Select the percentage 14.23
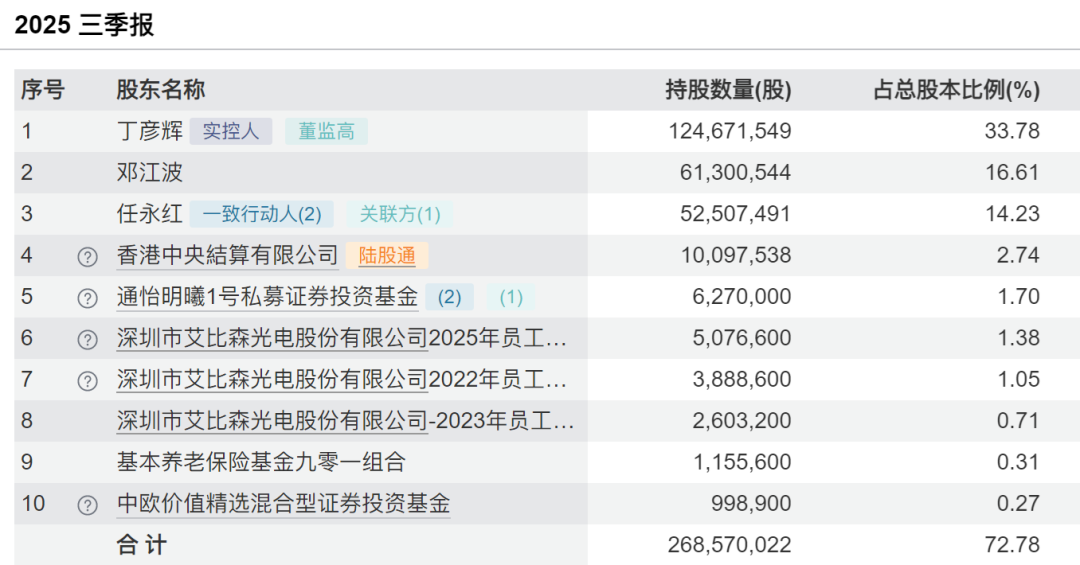Screen dimensions: 1080x565 (1012, 214)
